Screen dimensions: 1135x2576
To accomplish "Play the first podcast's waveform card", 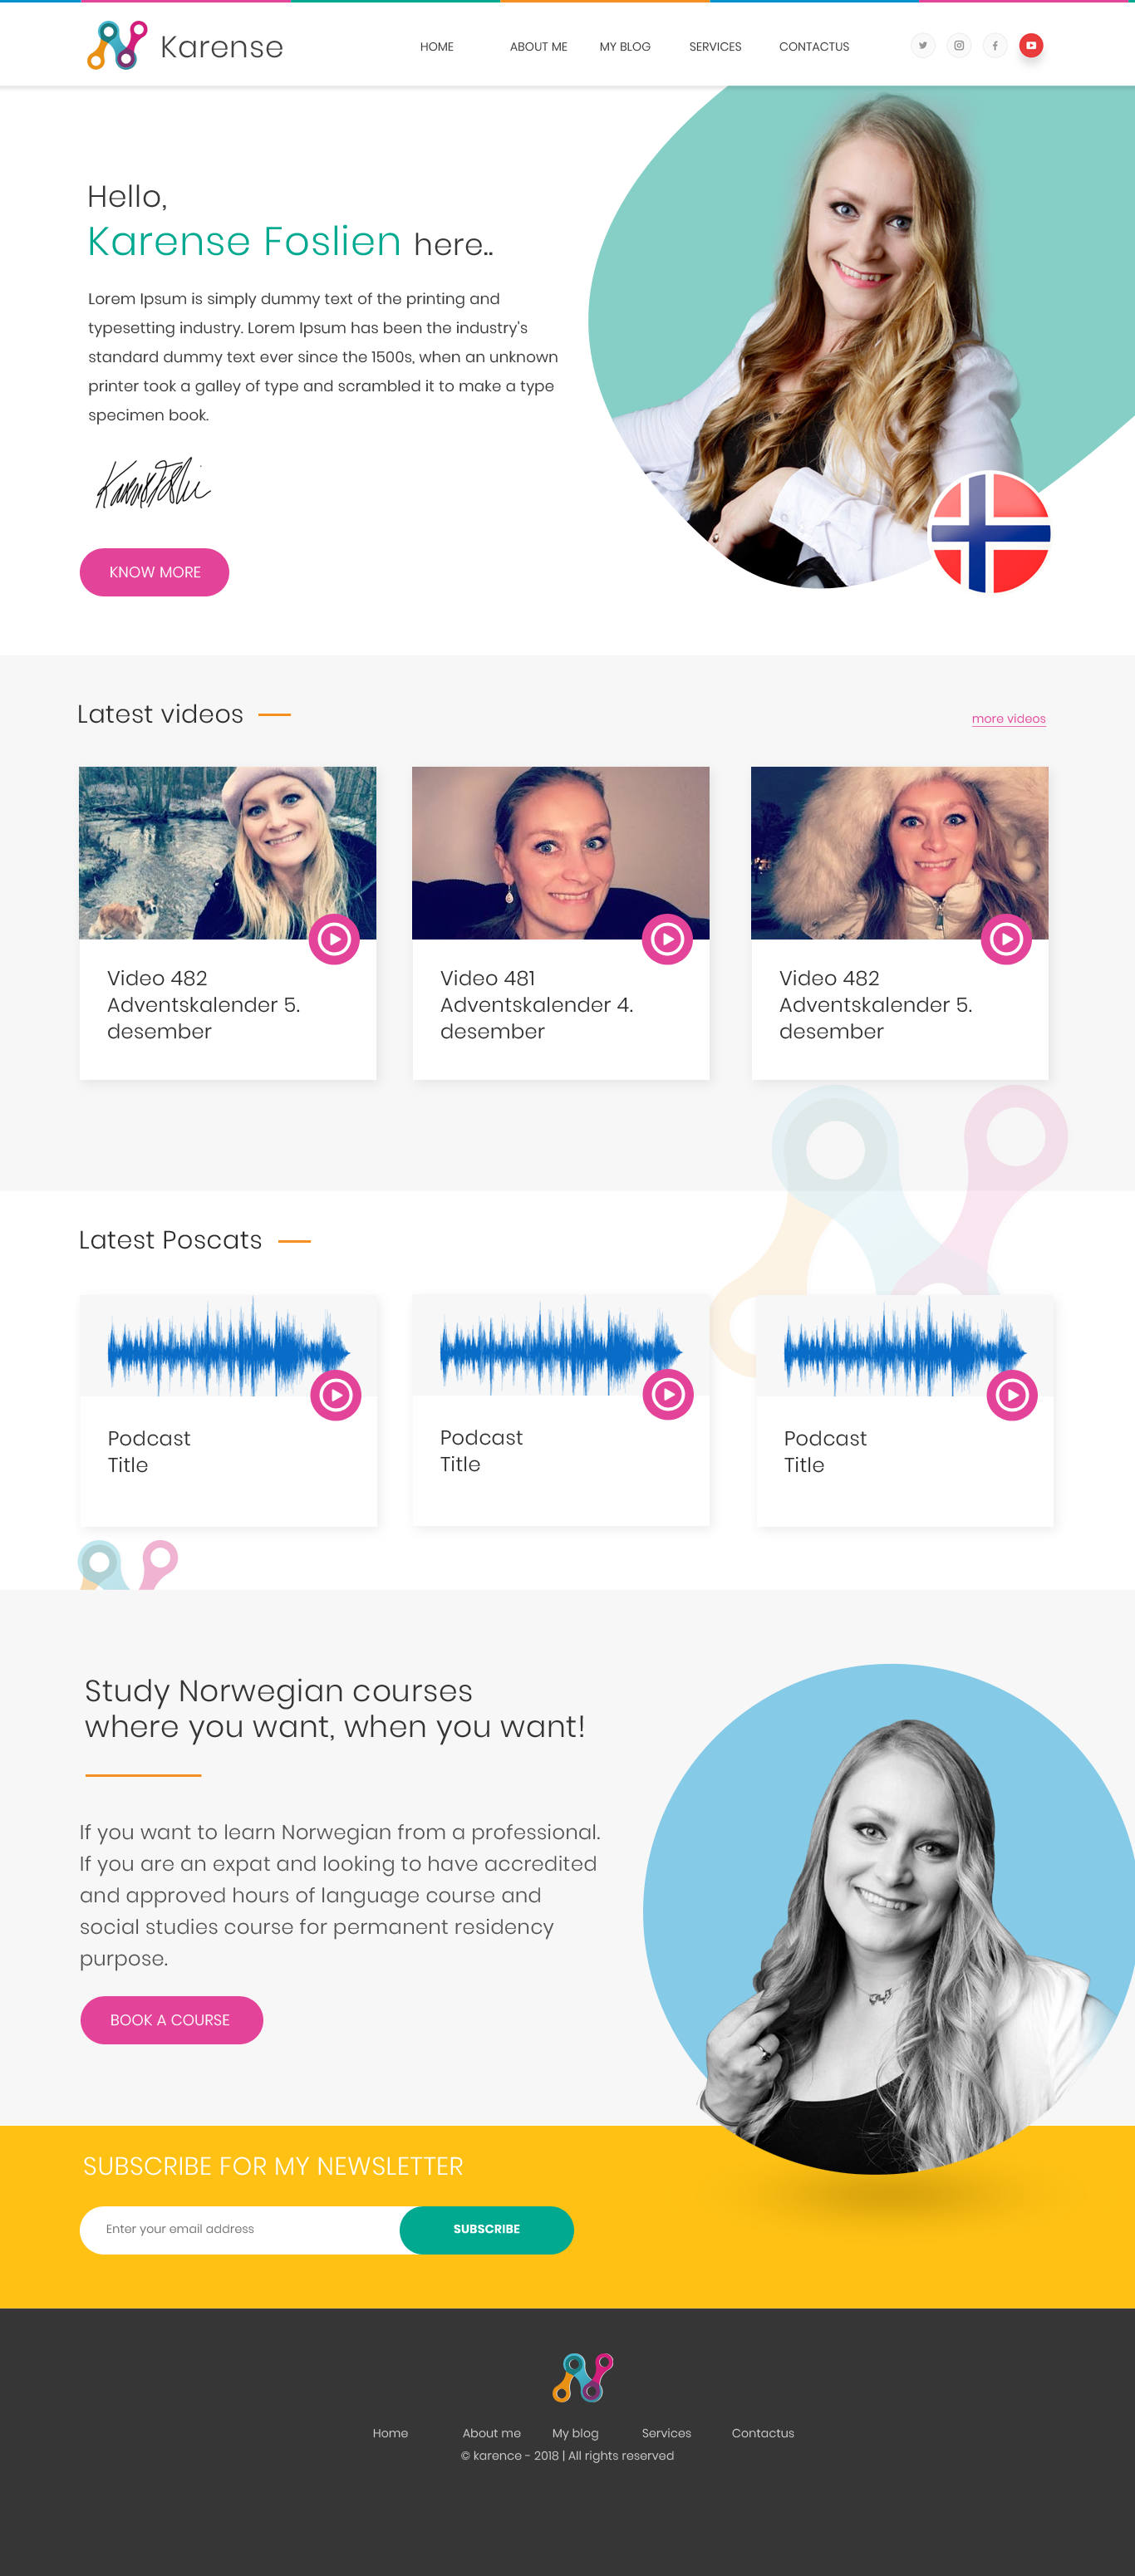I will pos(335,1395).
